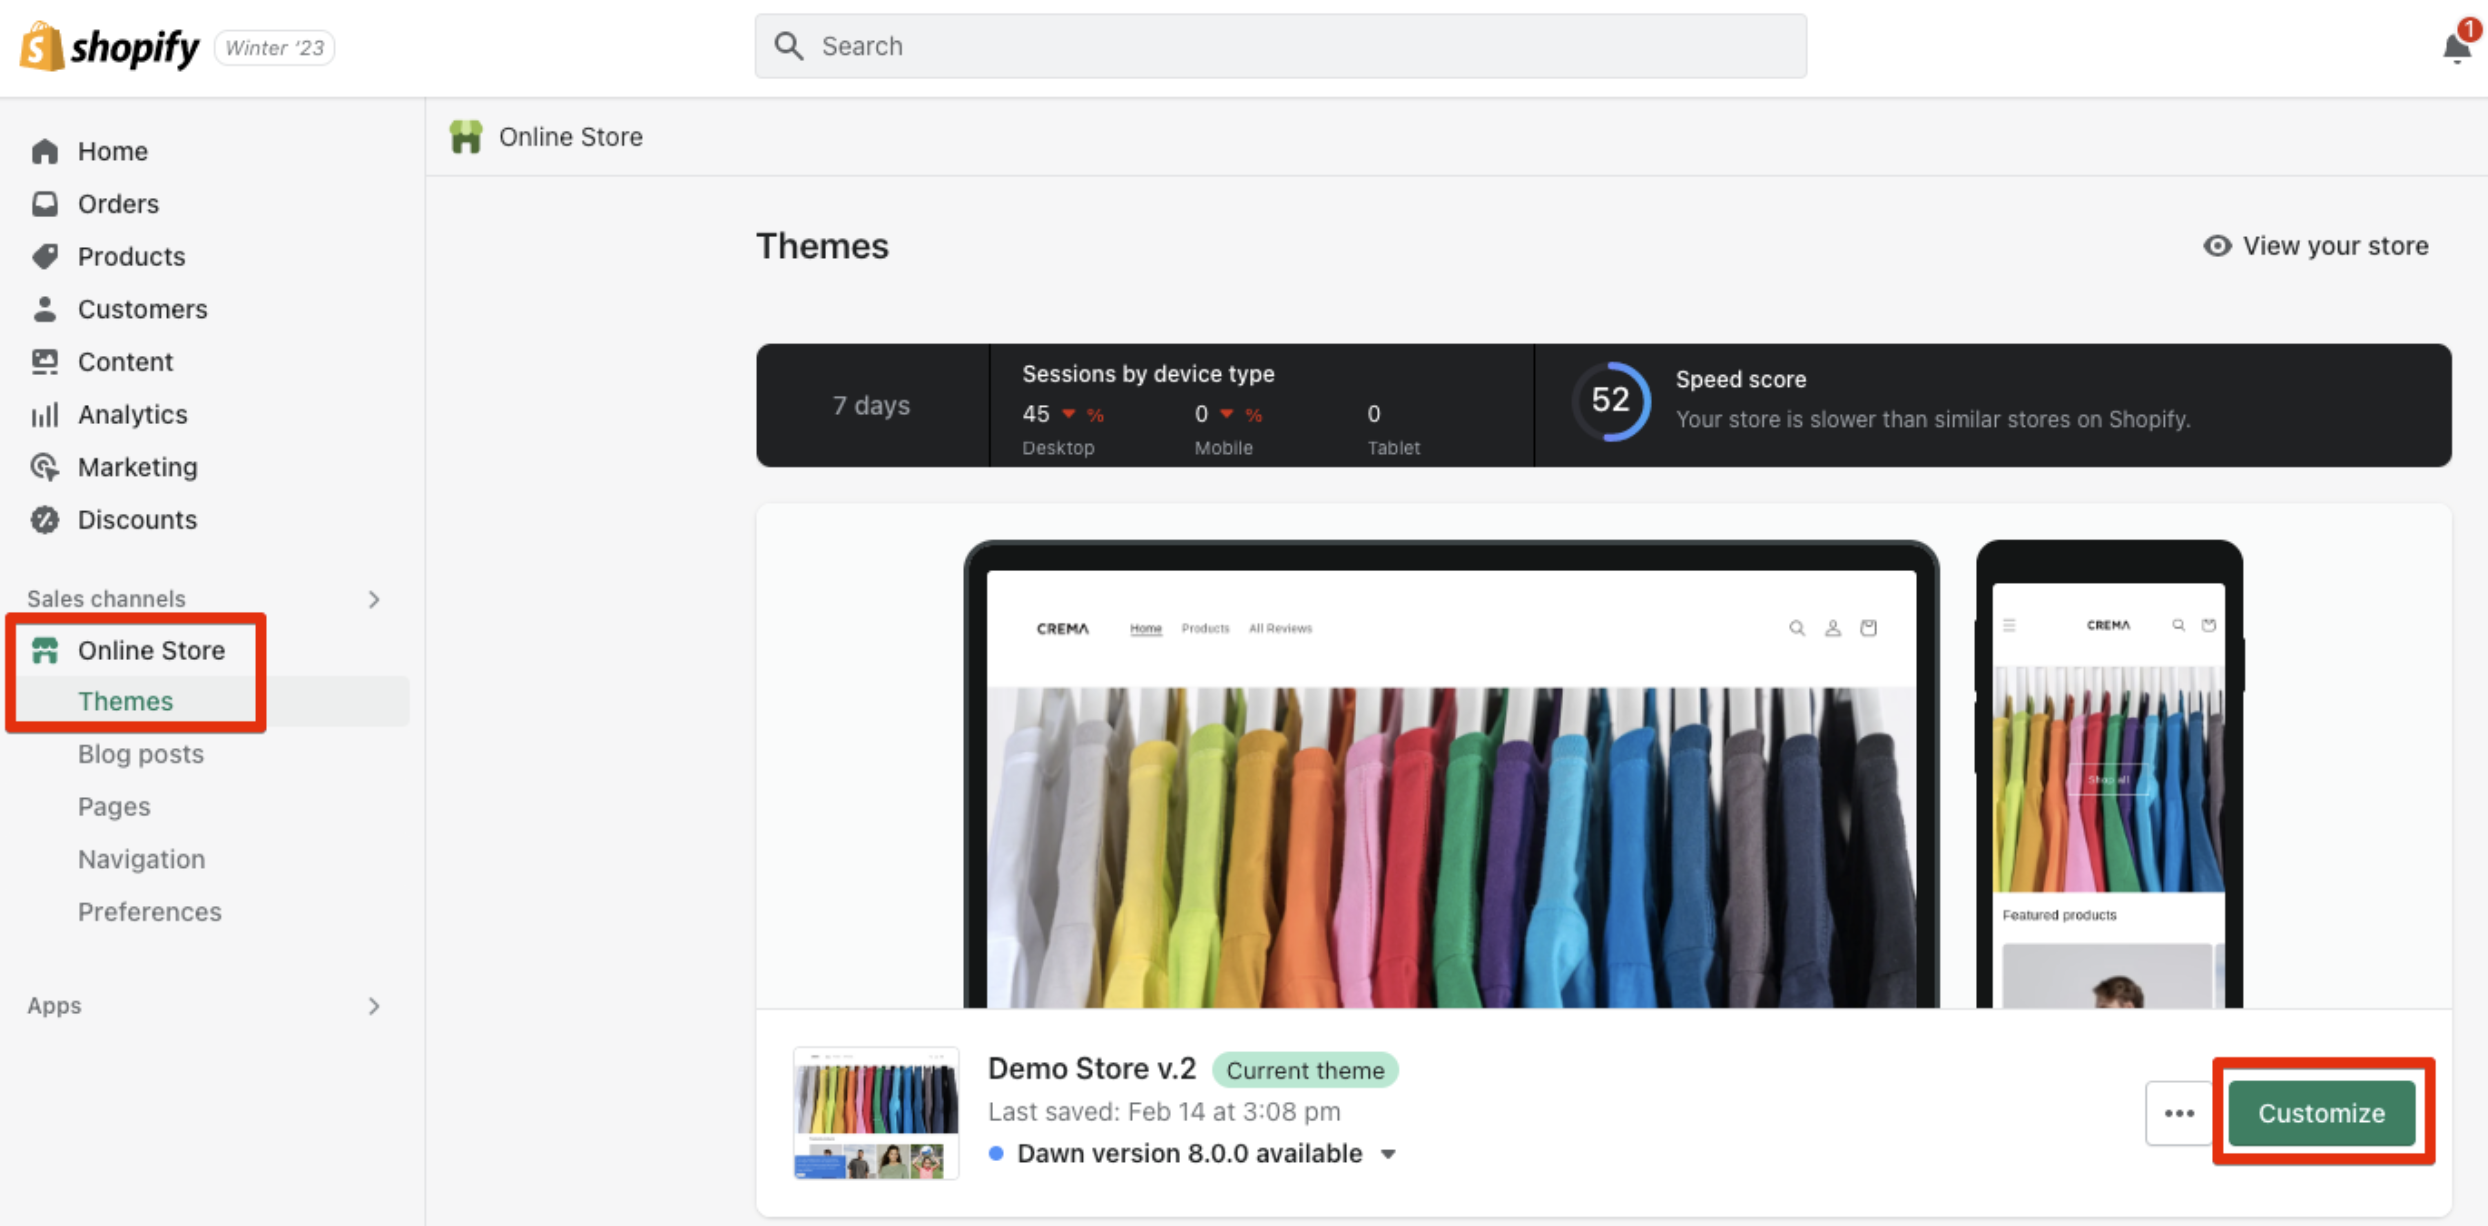Click the Discounts badge icon
This screenshot has width=2488, height=1226.
pyautogui.click(x=45, y=520)
